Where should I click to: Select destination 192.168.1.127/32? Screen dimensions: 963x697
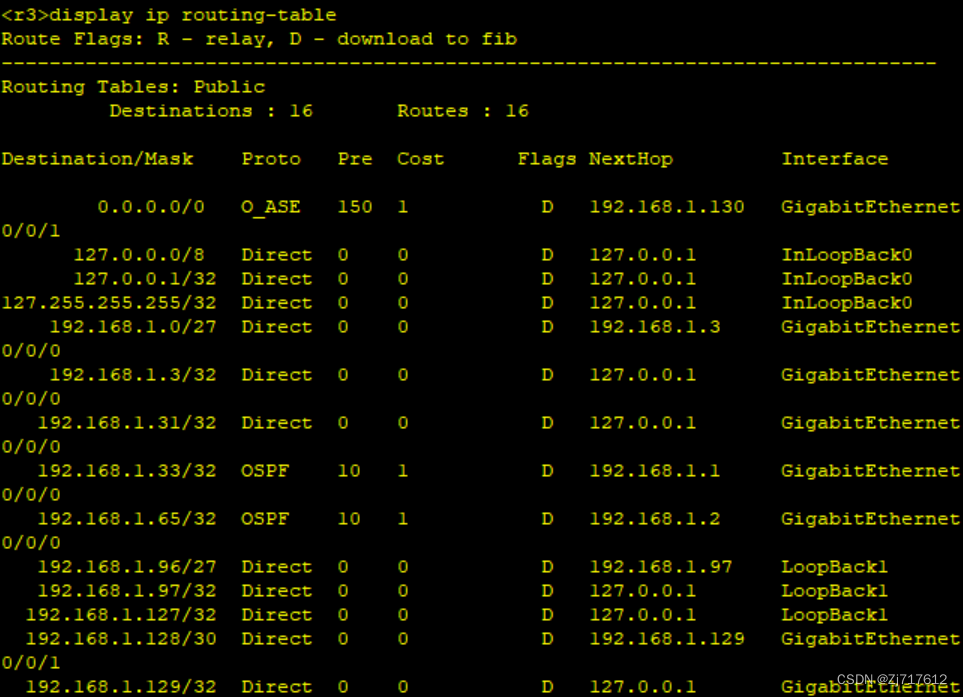click(121, 615)
